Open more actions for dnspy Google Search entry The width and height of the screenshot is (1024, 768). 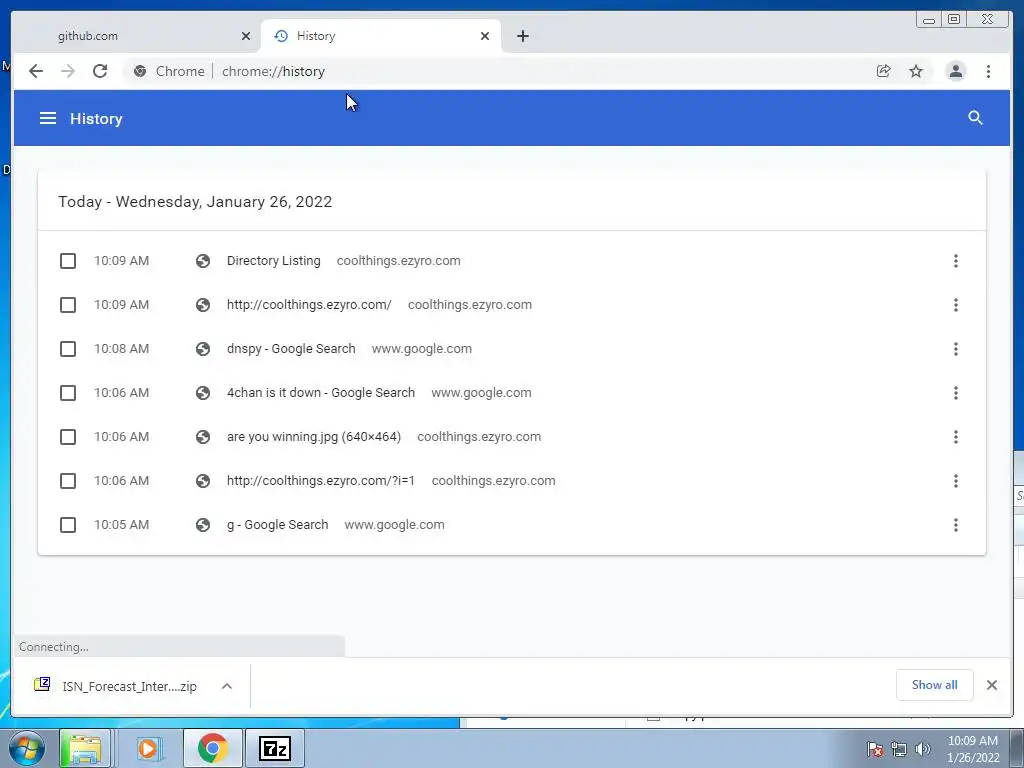point(955,349)
